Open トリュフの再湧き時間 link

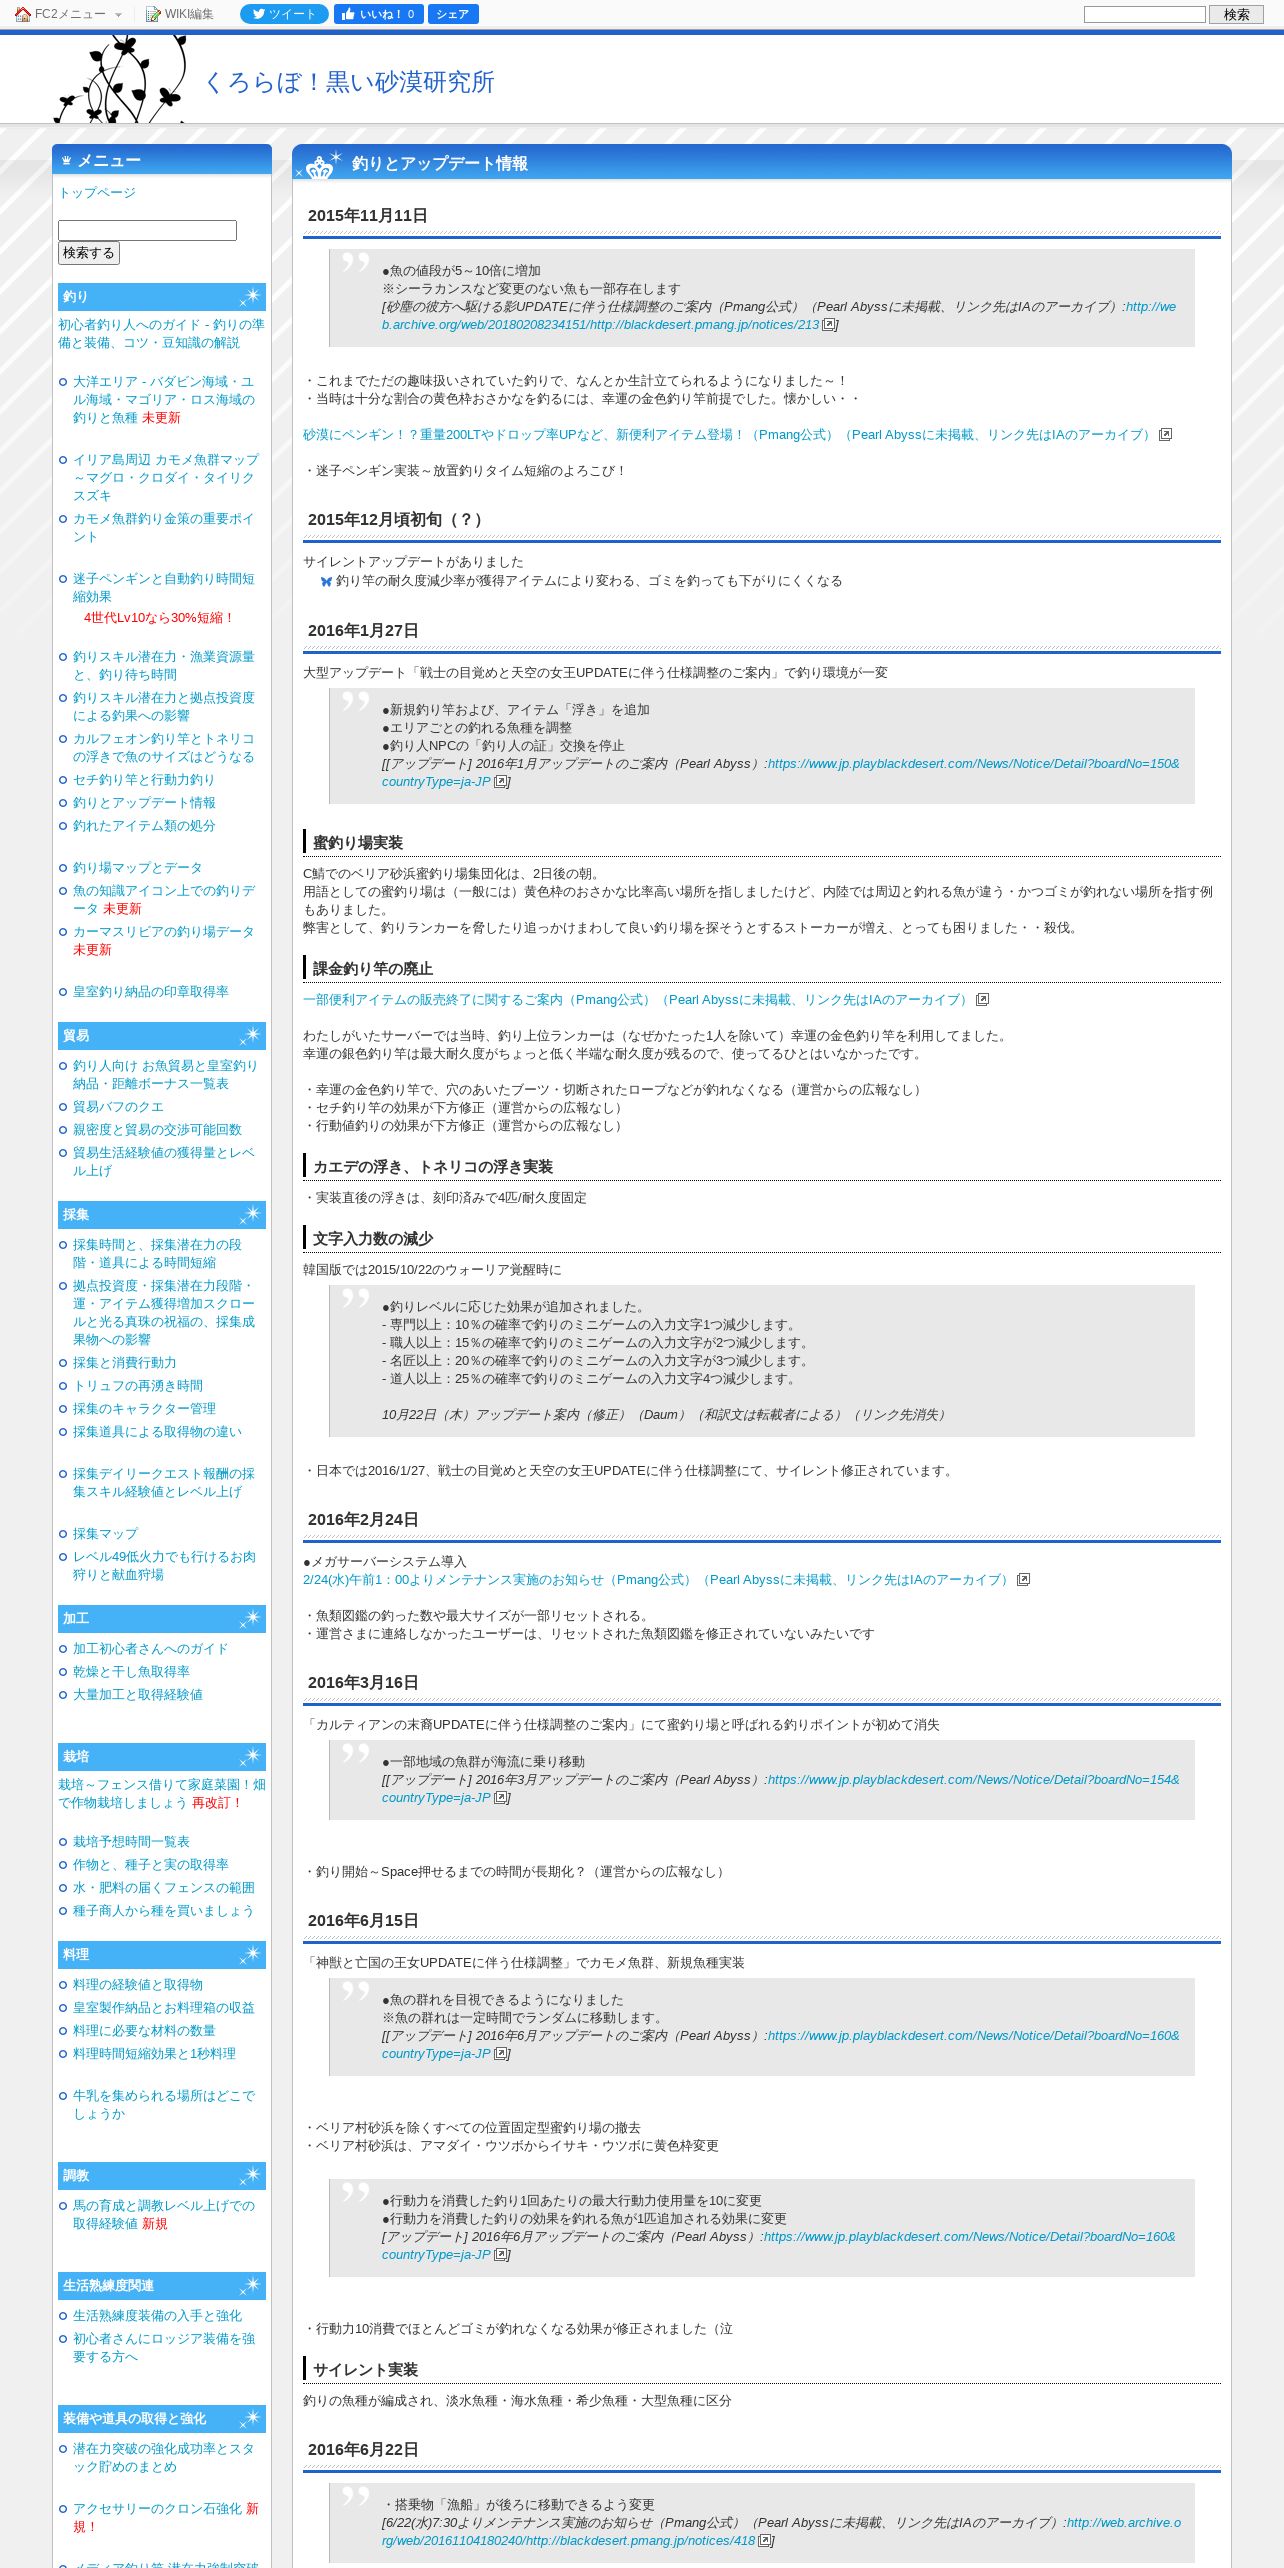137,1385
